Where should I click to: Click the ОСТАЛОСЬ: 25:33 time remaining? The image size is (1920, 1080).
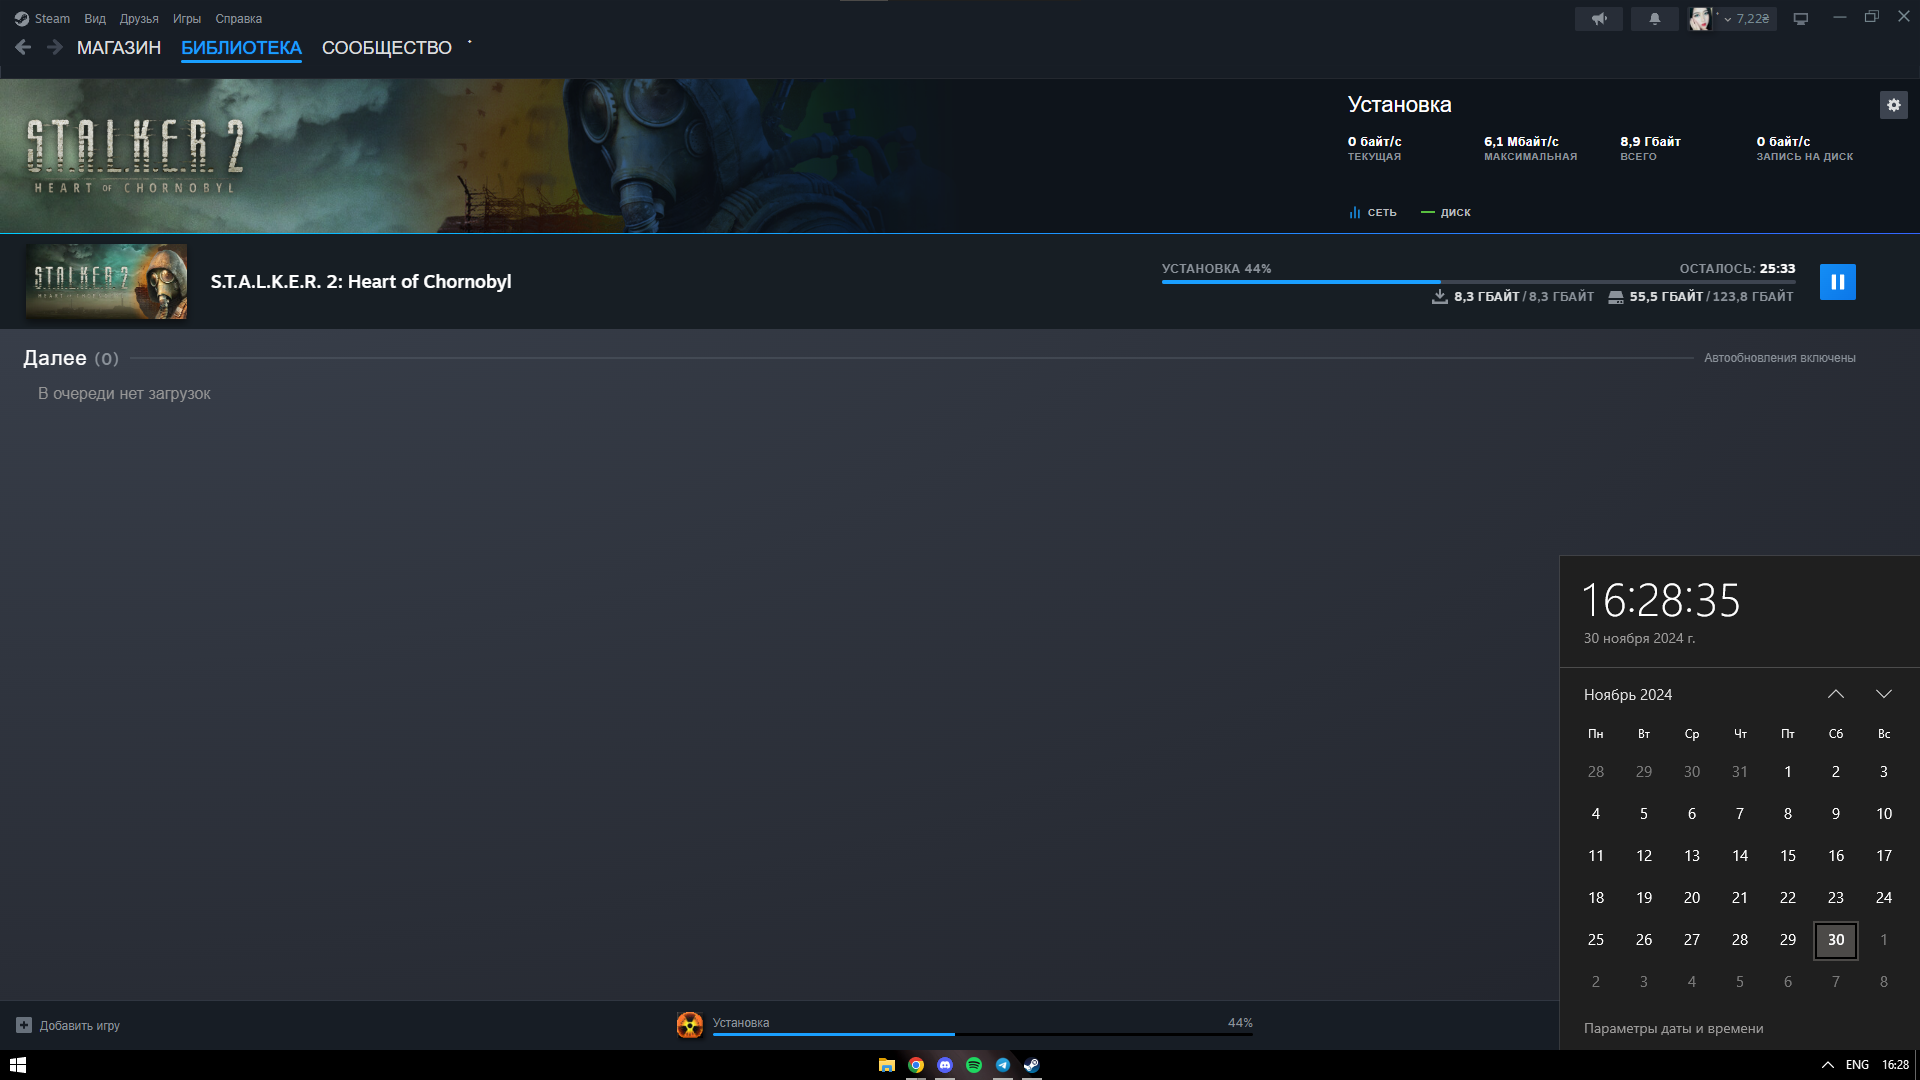[1737, 268]
